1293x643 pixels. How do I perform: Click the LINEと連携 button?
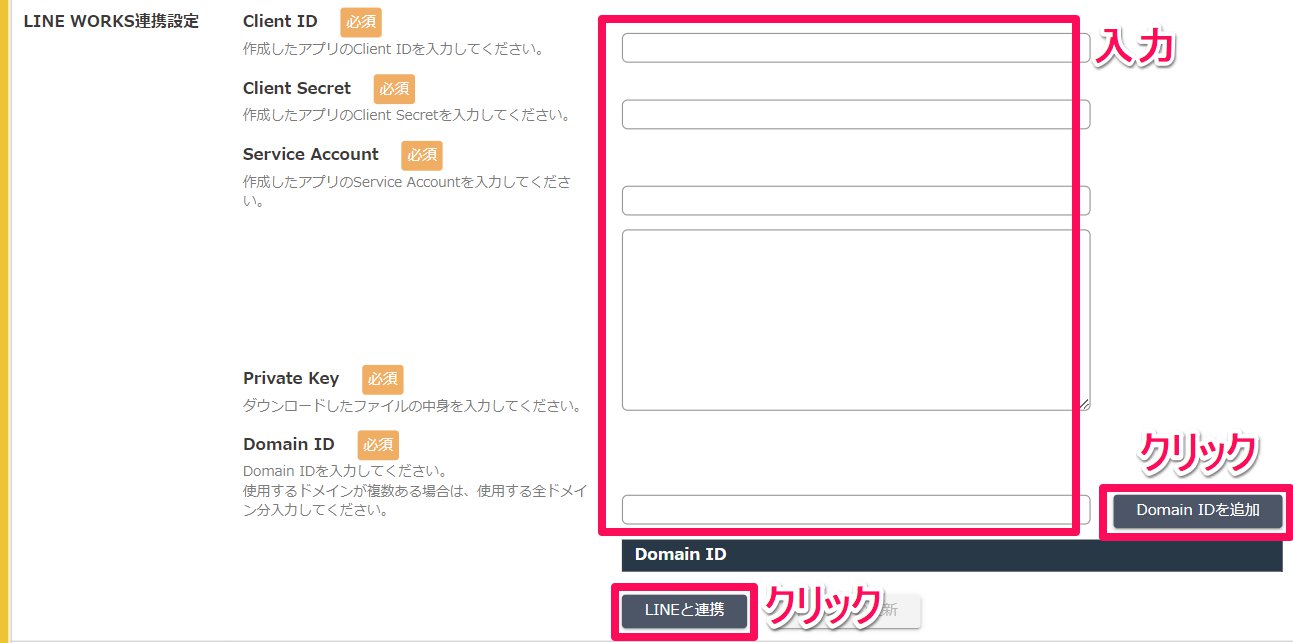(x=685, y=610)
